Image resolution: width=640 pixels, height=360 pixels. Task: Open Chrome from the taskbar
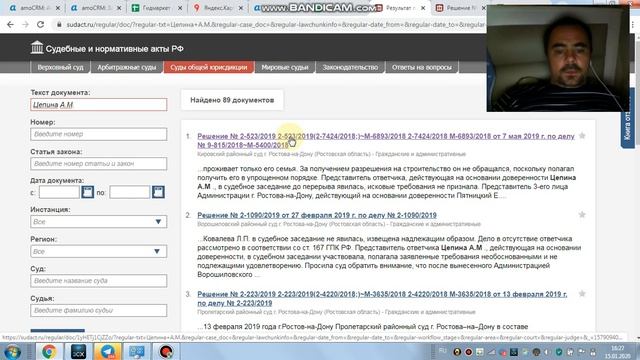tap(49, 352)
